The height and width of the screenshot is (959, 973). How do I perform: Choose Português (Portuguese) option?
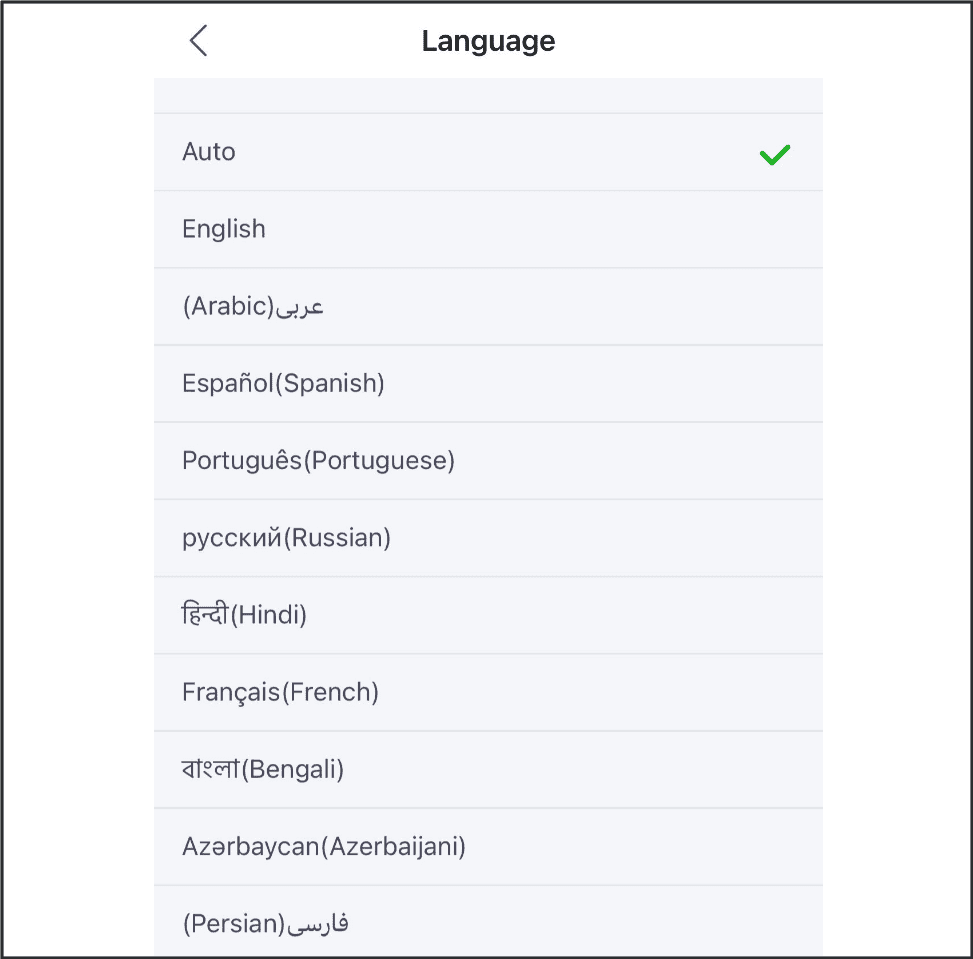488,461
